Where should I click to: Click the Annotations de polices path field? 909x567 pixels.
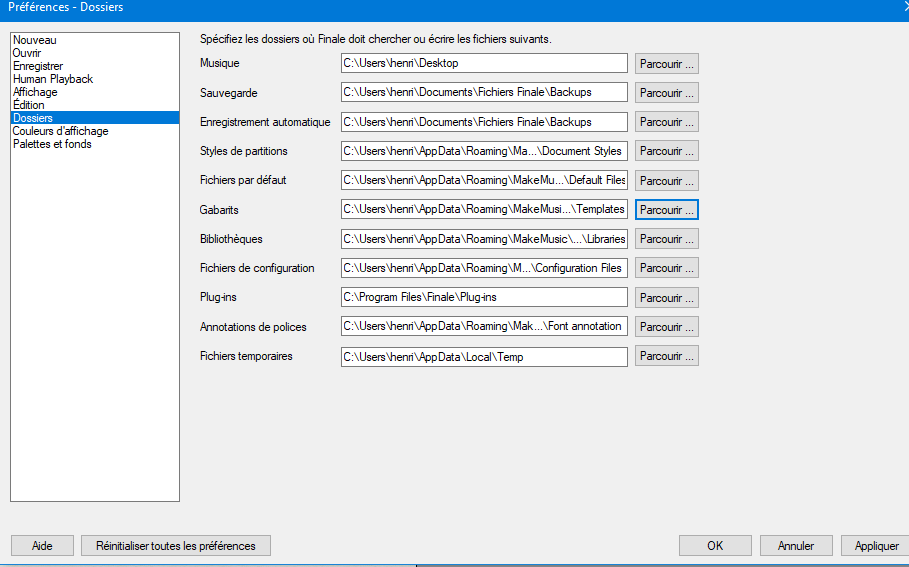tap(484, 327)
